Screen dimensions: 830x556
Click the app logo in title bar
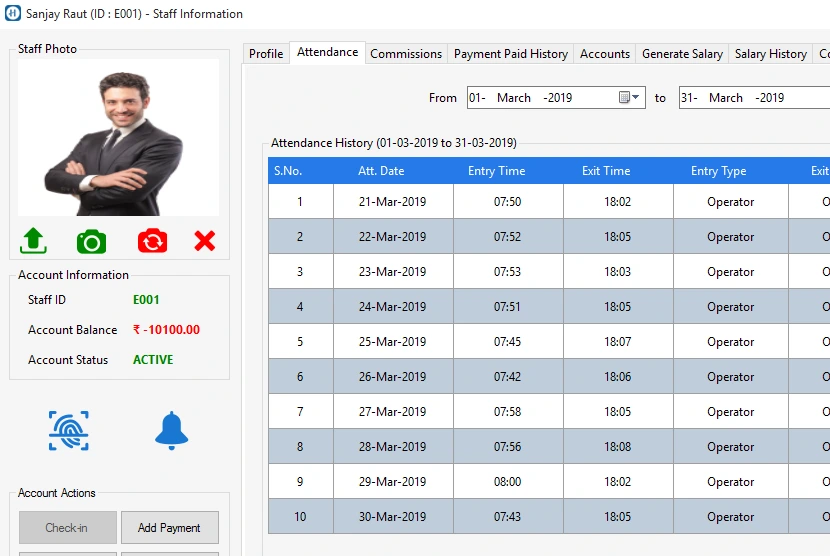pyautogui.click(x=13, y=14)
